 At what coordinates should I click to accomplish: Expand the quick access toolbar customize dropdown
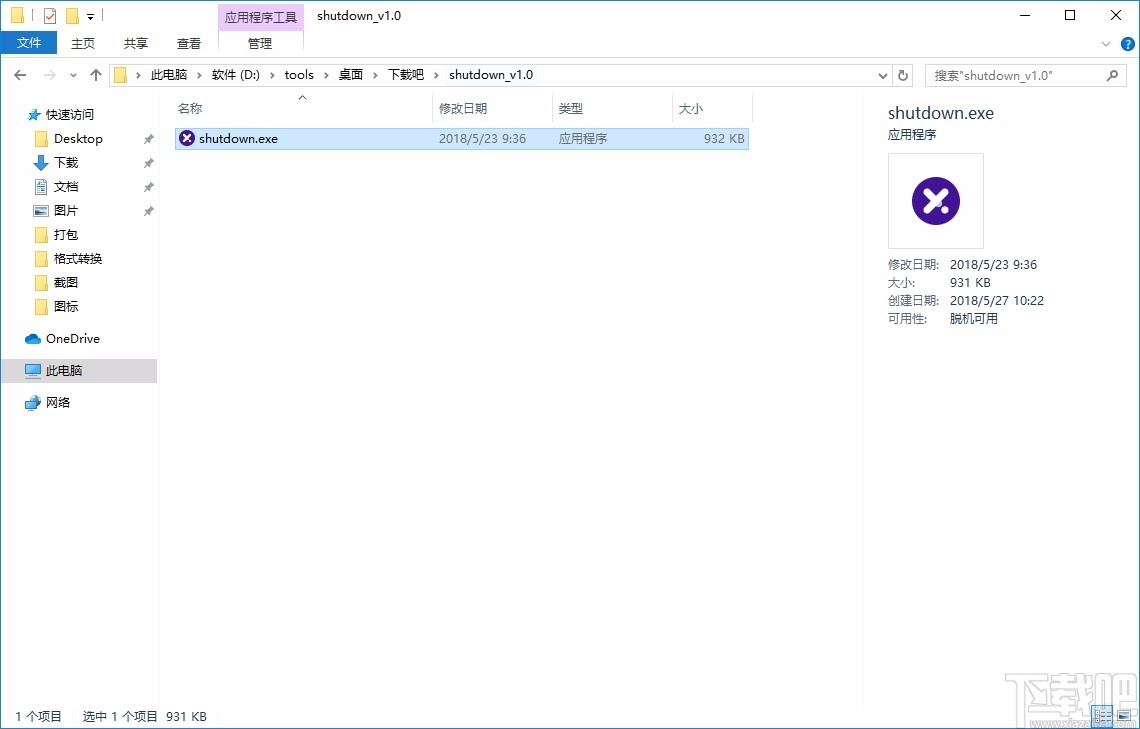[90, 15]
